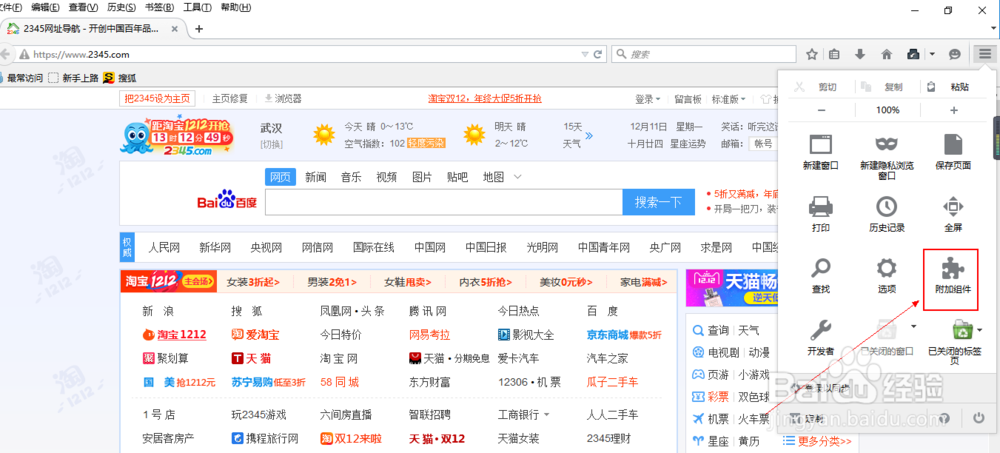Open new private browsing window icon
The width and height of the screenshot is (1000, 453).
[886, 143]
